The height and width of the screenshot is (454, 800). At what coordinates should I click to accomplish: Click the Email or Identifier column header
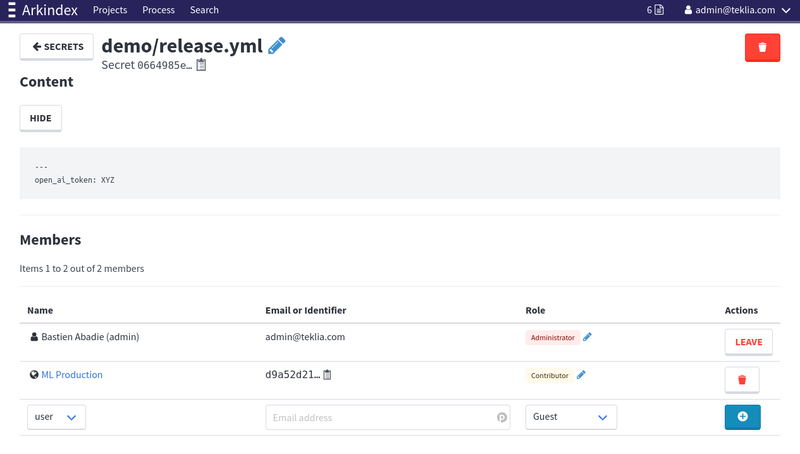306,310
